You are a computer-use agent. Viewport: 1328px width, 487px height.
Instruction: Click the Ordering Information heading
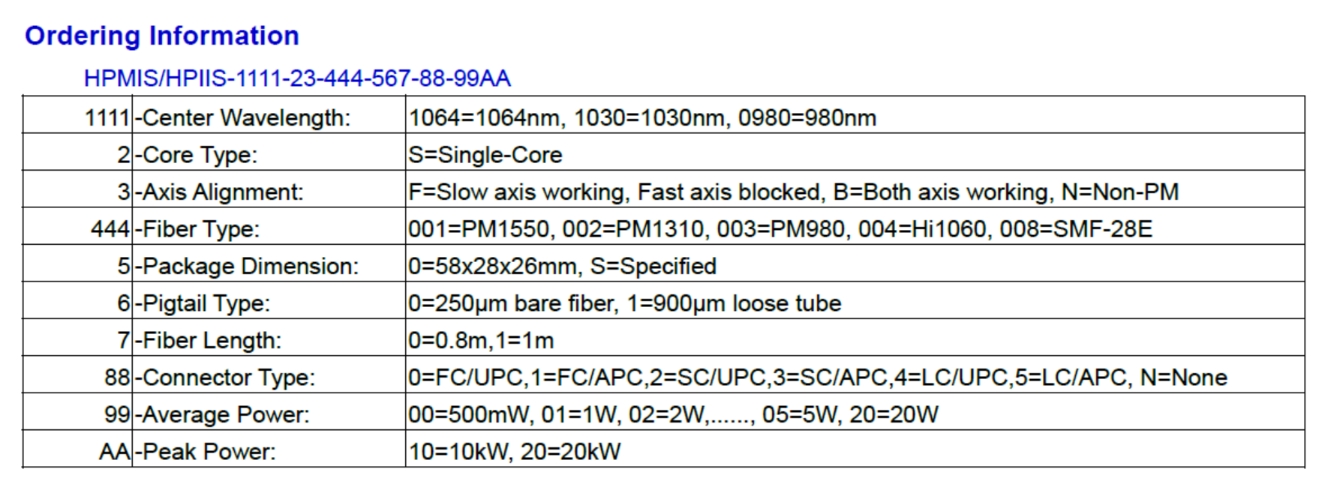(162, 37)
